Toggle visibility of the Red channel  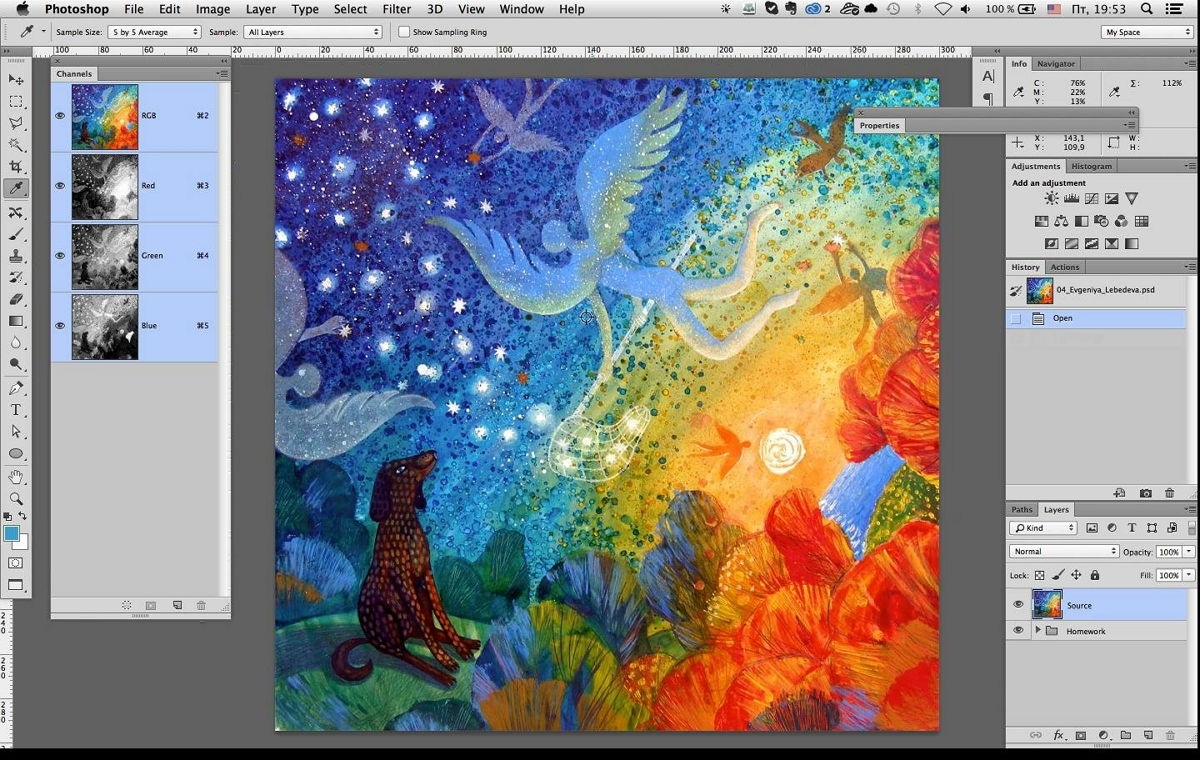click(60, 186)
